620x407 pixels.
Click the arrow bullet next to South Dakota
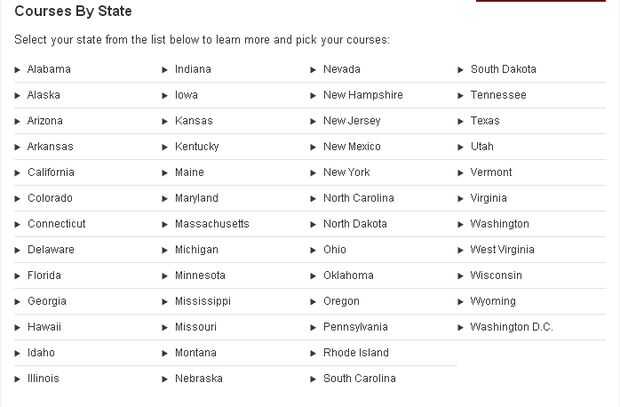[x=461, y=70]
